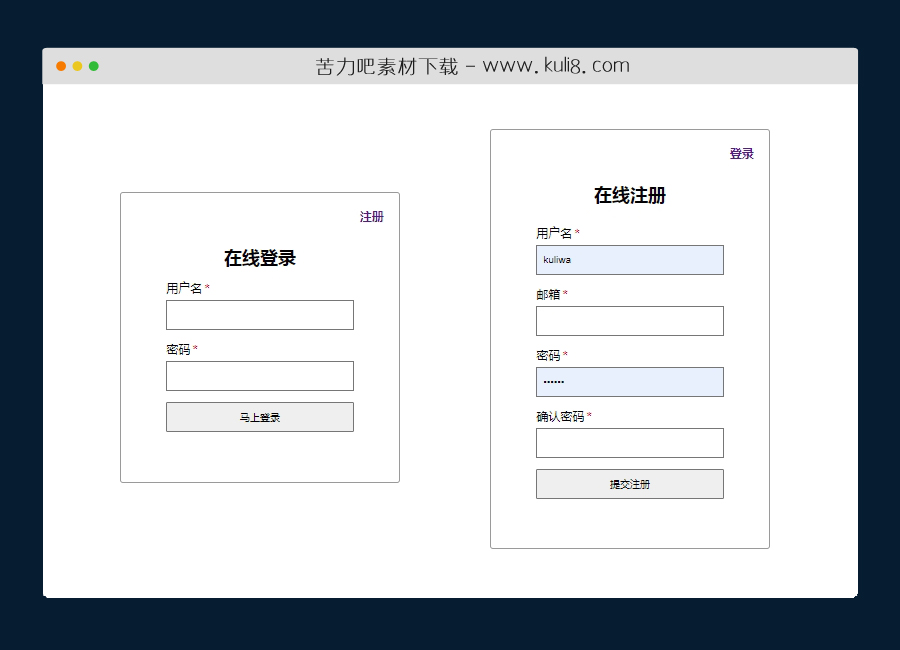Click the login form password input
The height and width of the screenshot is (650, 900).
[259, 376]
